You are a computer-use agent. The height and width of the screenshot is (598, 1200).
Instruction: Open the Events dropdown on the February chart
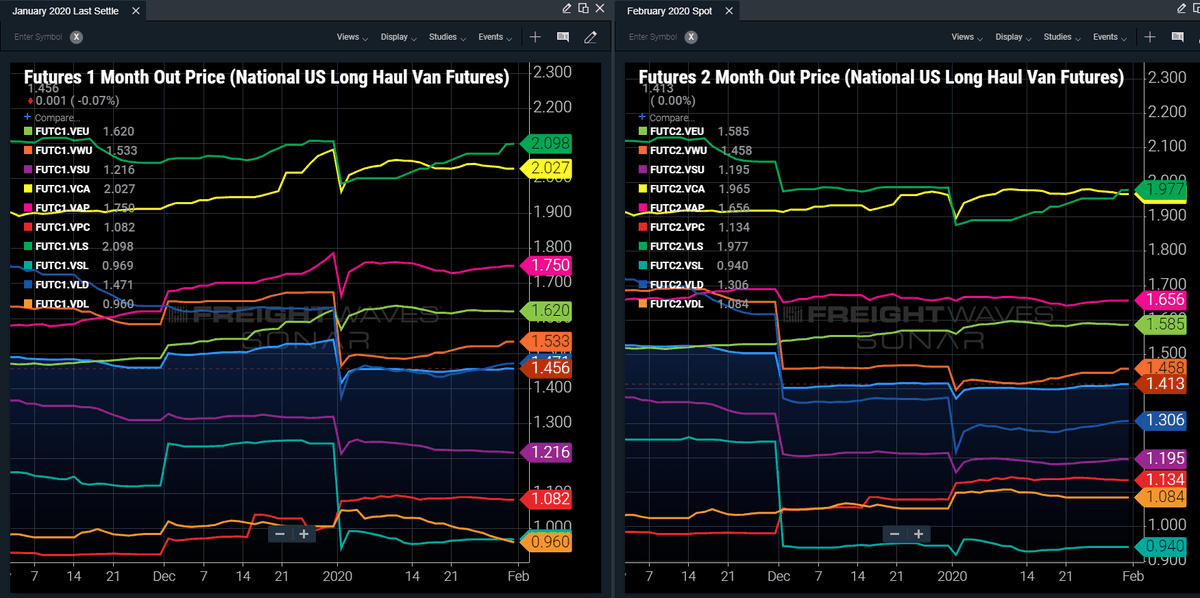pos(1109,37)
